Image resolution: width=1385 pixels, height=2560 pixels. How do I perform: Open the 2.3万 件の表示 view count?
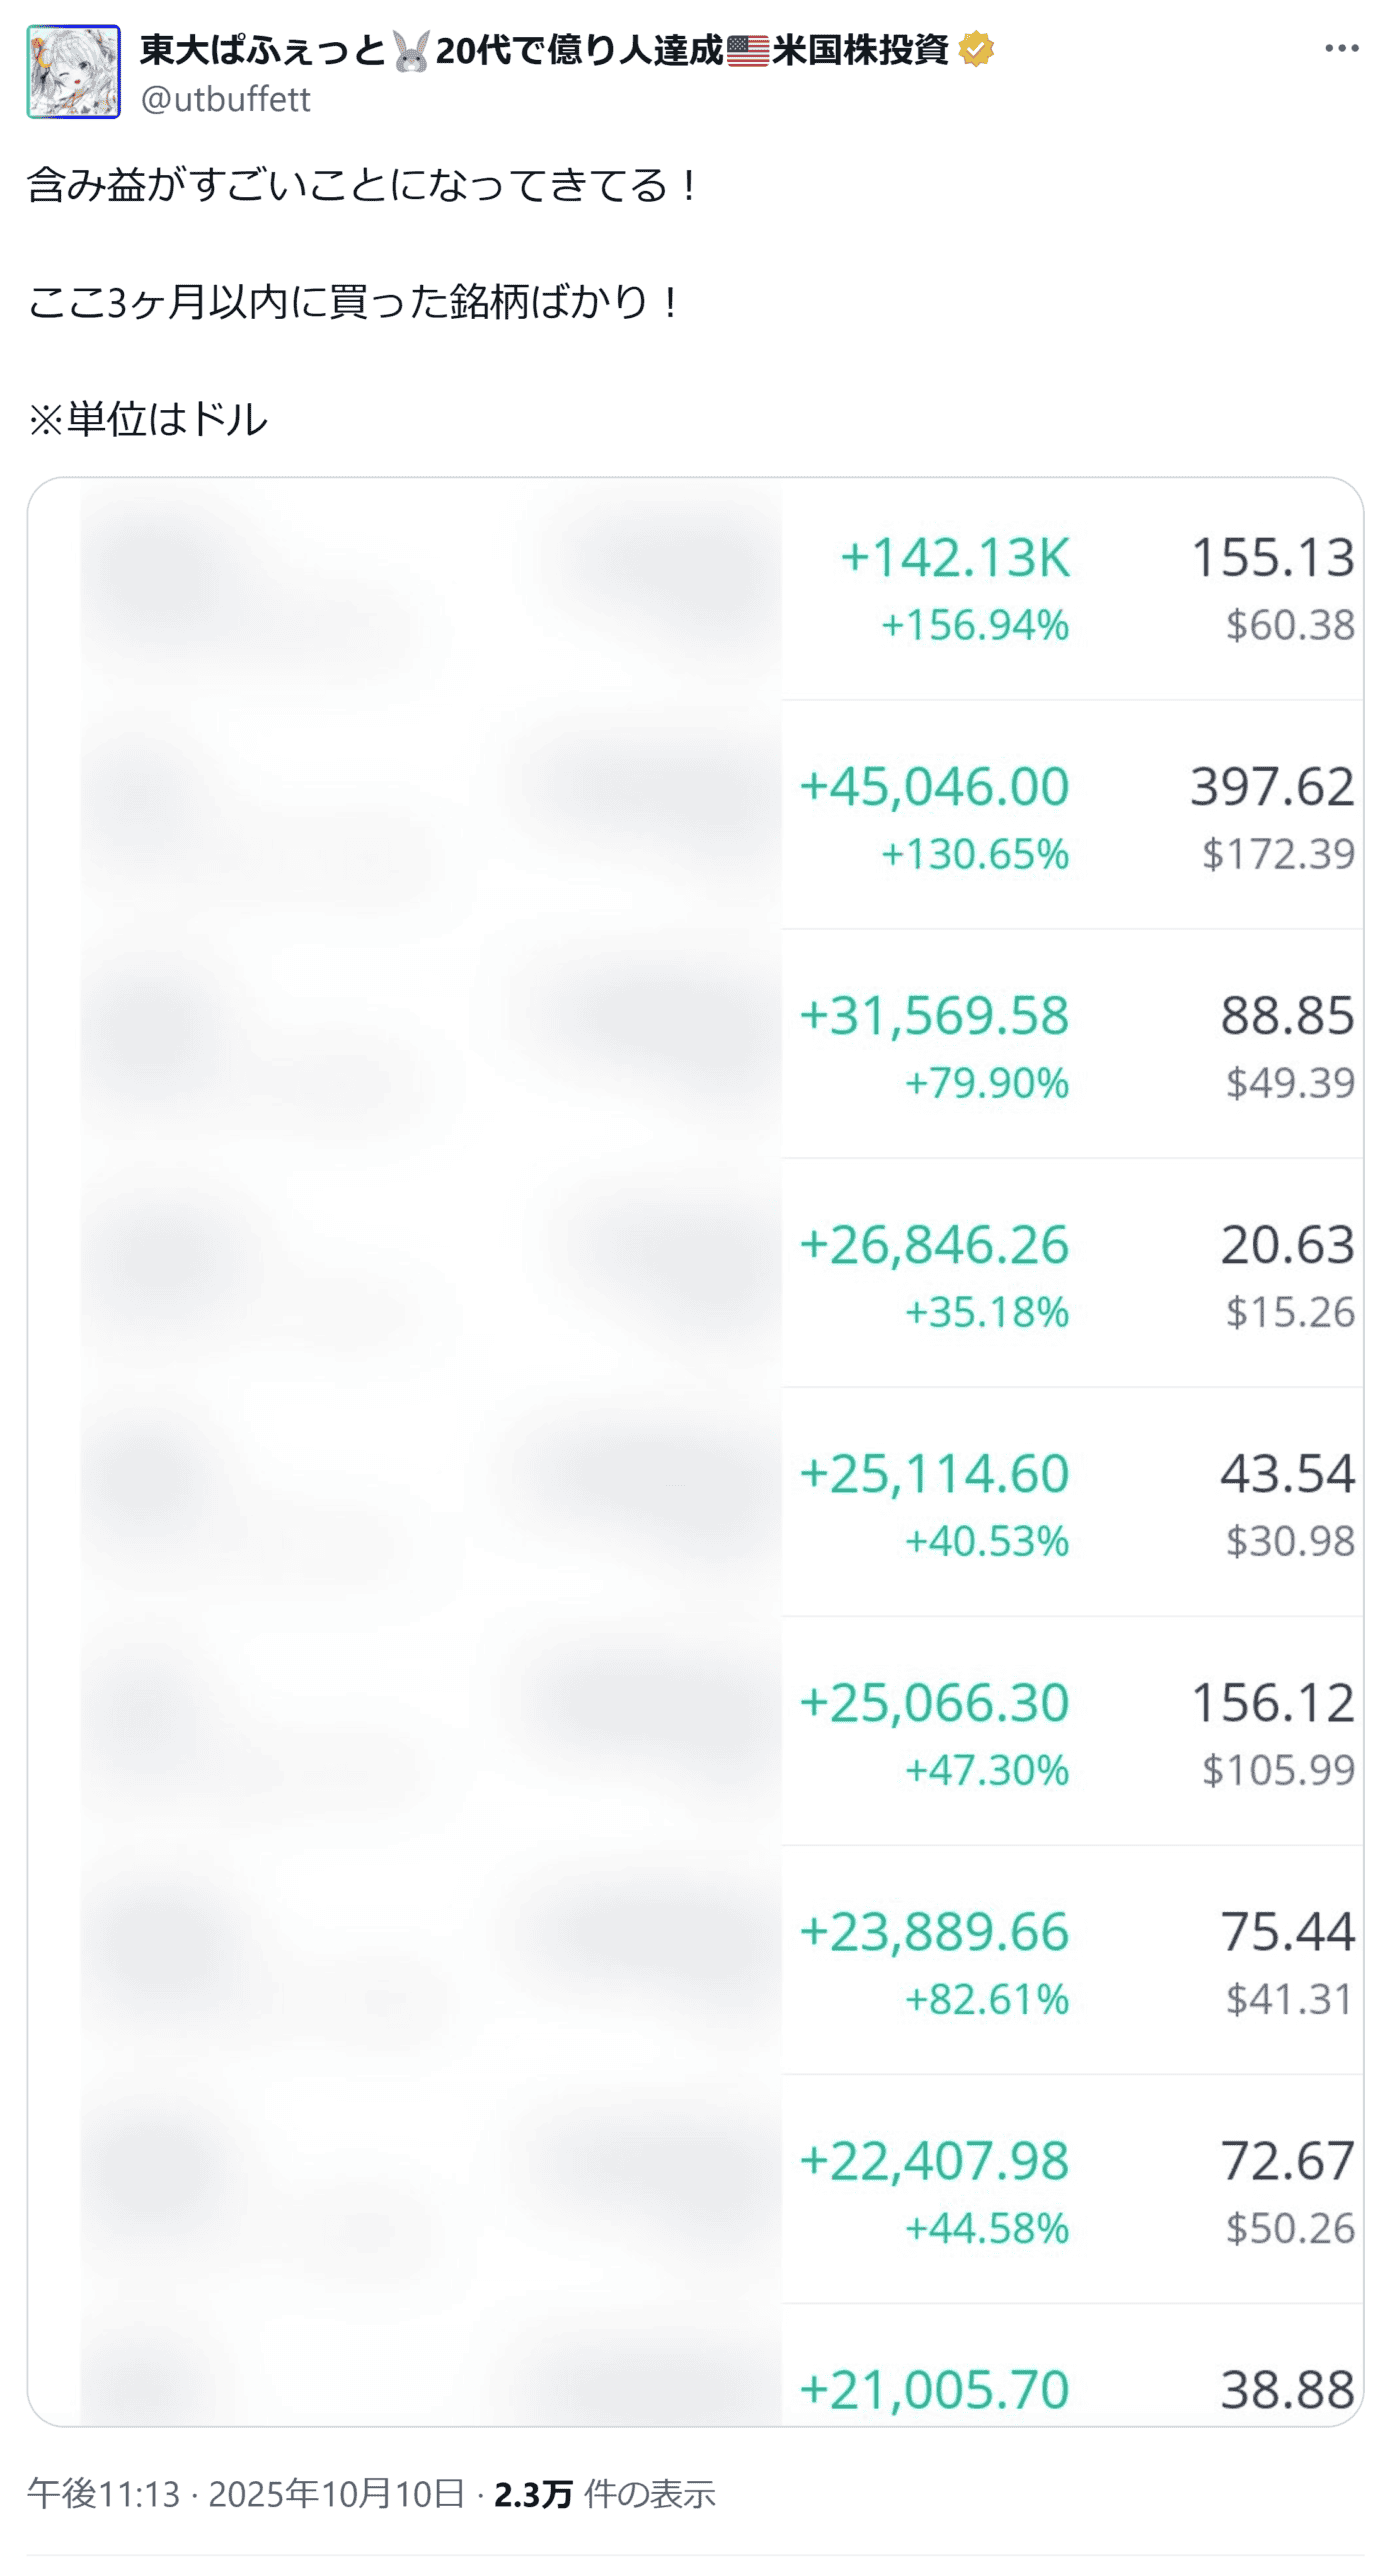pos(604,2493)
